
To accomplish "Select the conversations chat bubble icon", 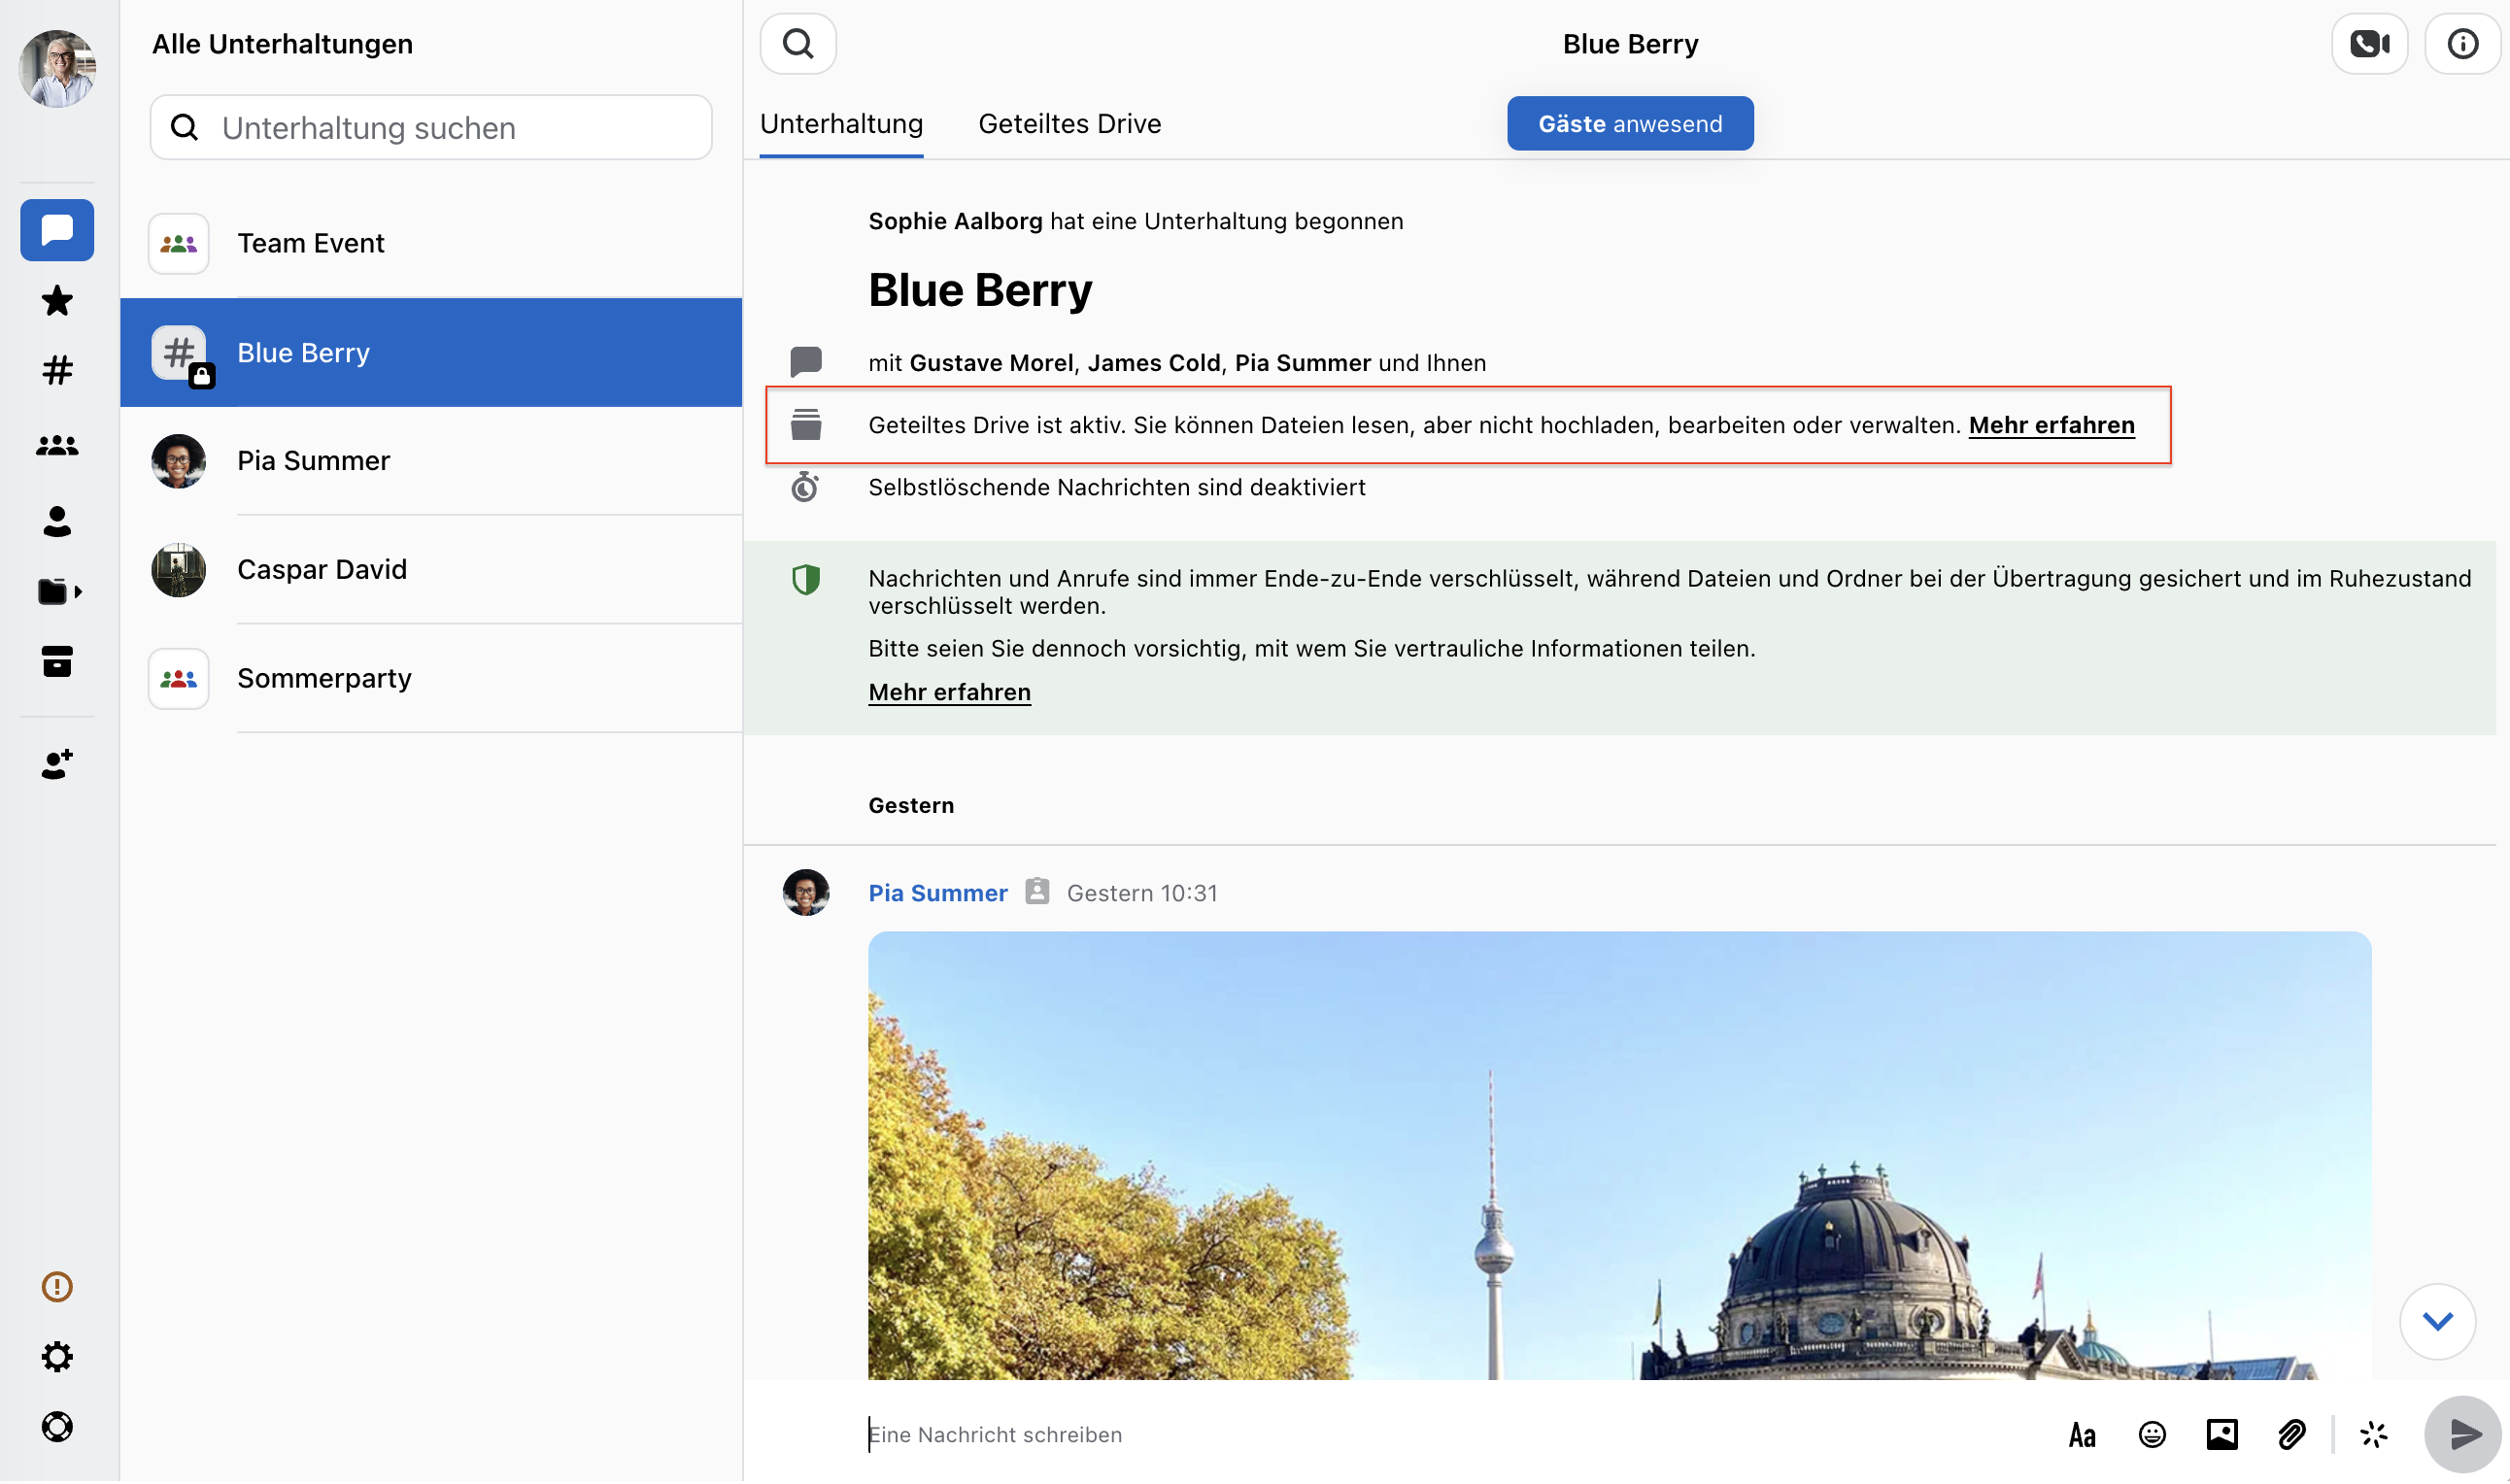I will pyautogui.click(x=57, y=230).
